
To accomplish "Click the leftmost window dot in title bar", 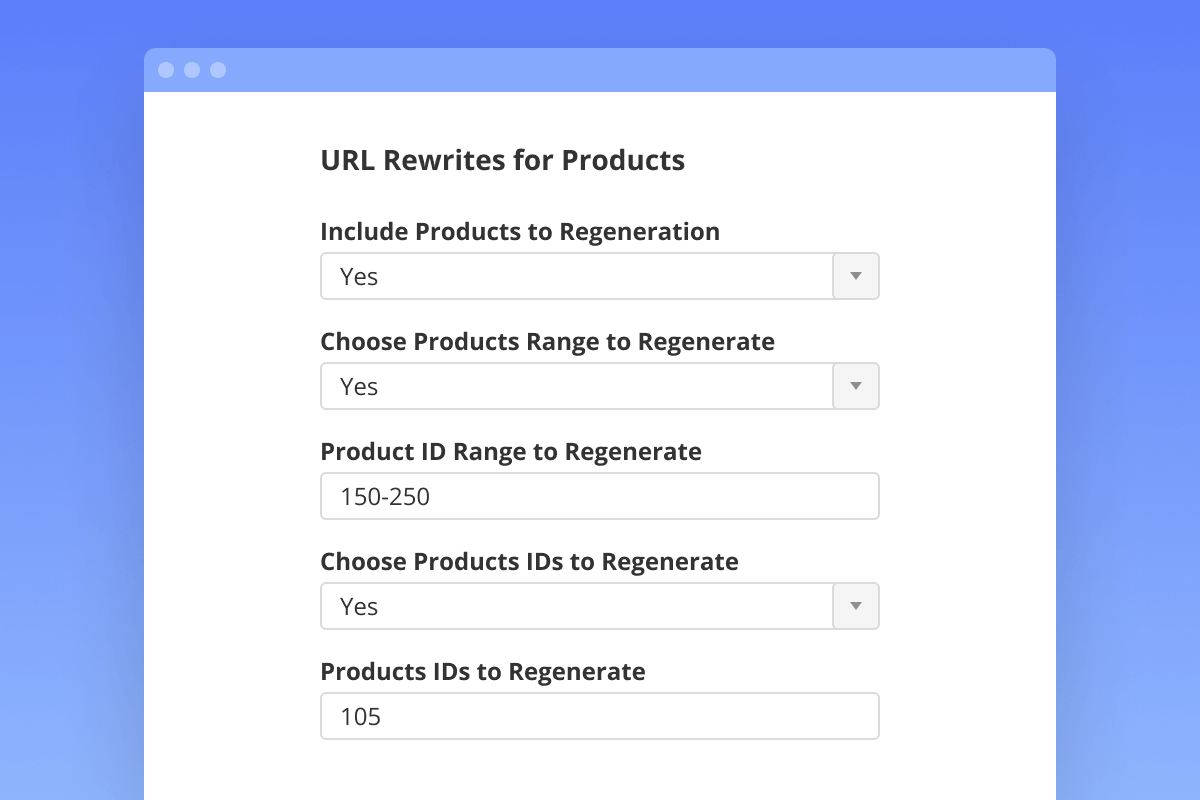I will pyautogui.click(x=166, y=70).
